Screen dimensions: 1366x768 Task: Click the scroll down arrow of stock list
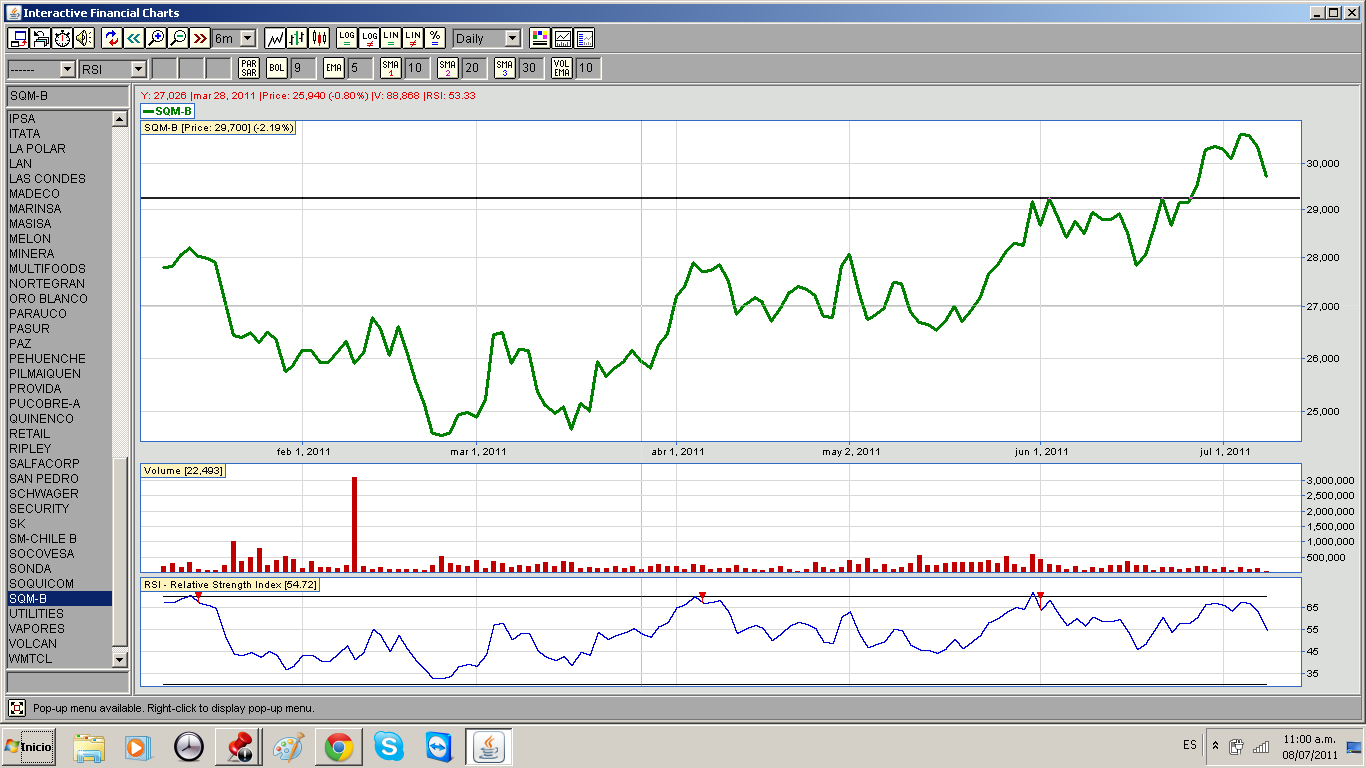tap(120, 659)
